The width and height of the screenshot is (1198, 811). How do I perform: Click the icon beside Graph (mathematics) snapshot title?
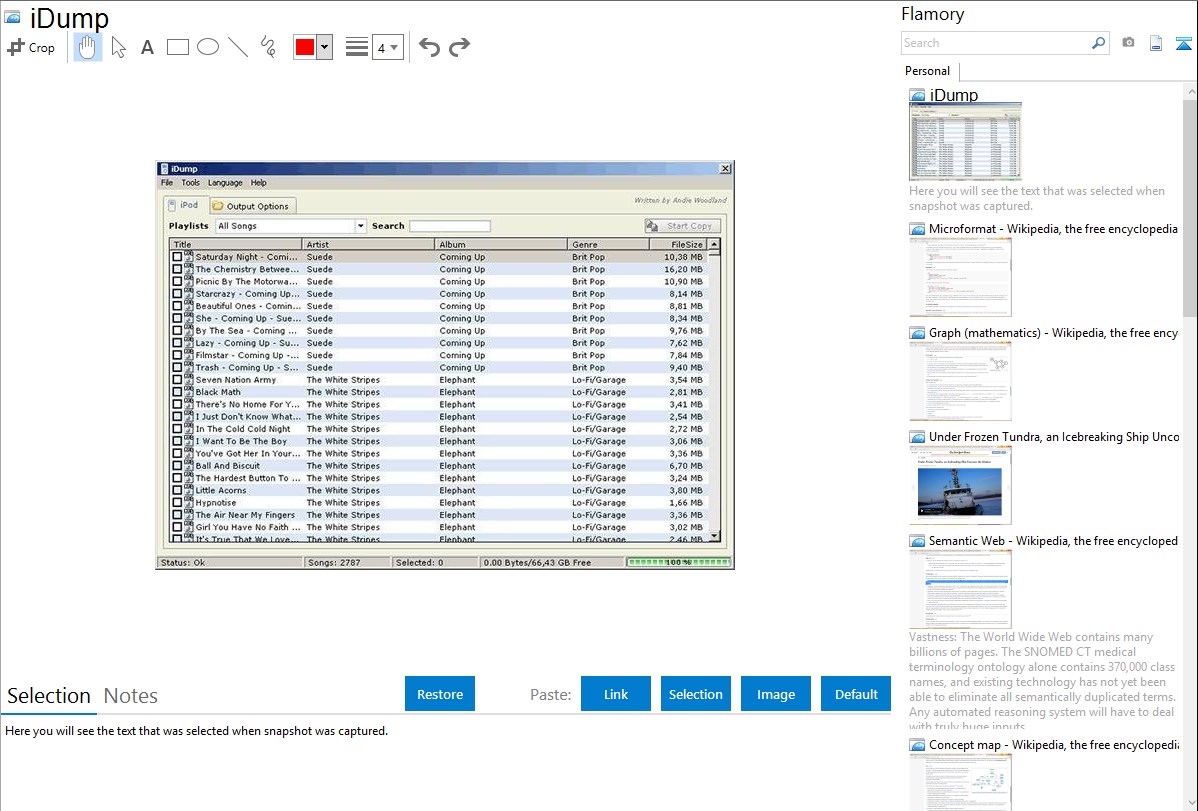click(x=918, y=333)
